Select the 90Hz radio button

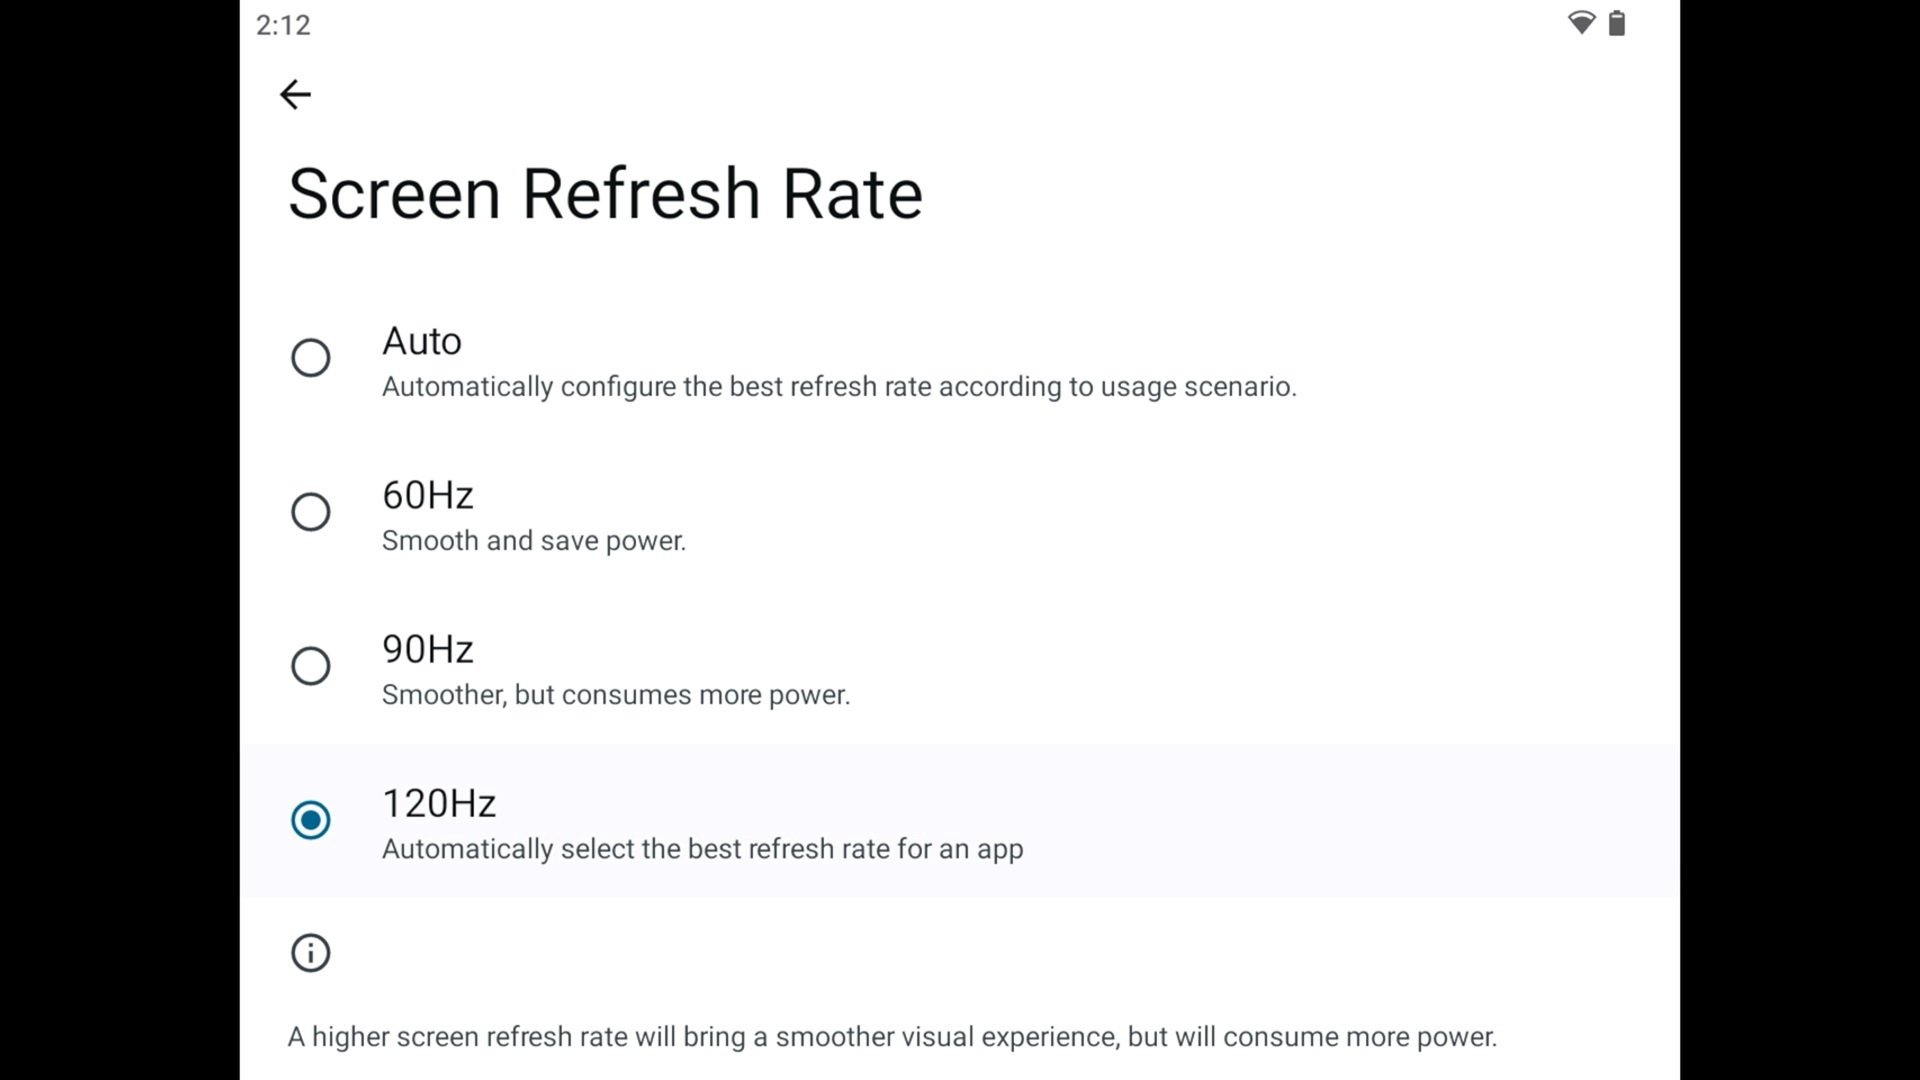(x=310, y=666)
